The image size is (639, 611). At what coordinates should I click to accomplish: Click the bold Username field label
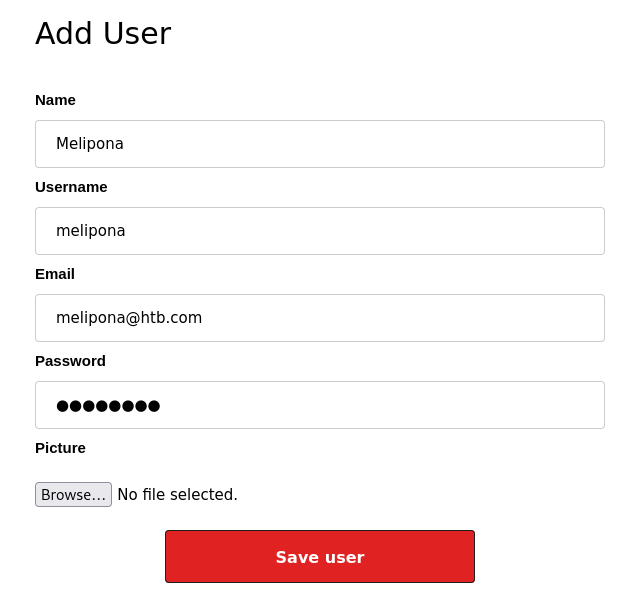71,187
